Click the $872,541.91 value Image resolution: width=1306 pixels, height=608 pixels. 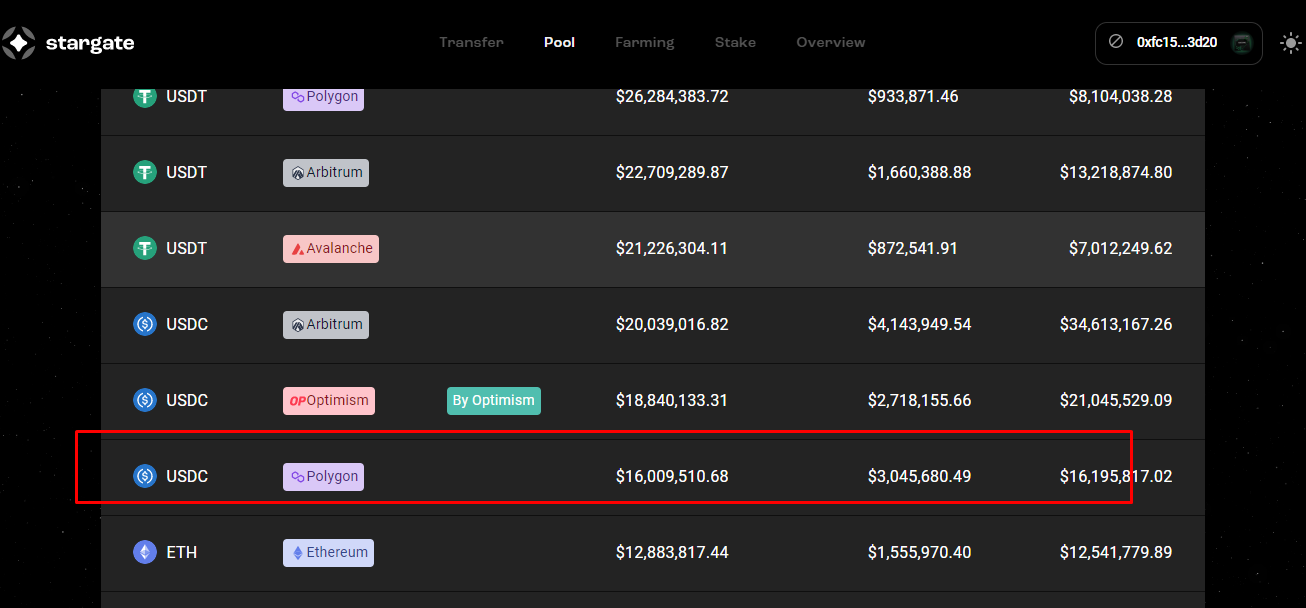tap(913, 248)
